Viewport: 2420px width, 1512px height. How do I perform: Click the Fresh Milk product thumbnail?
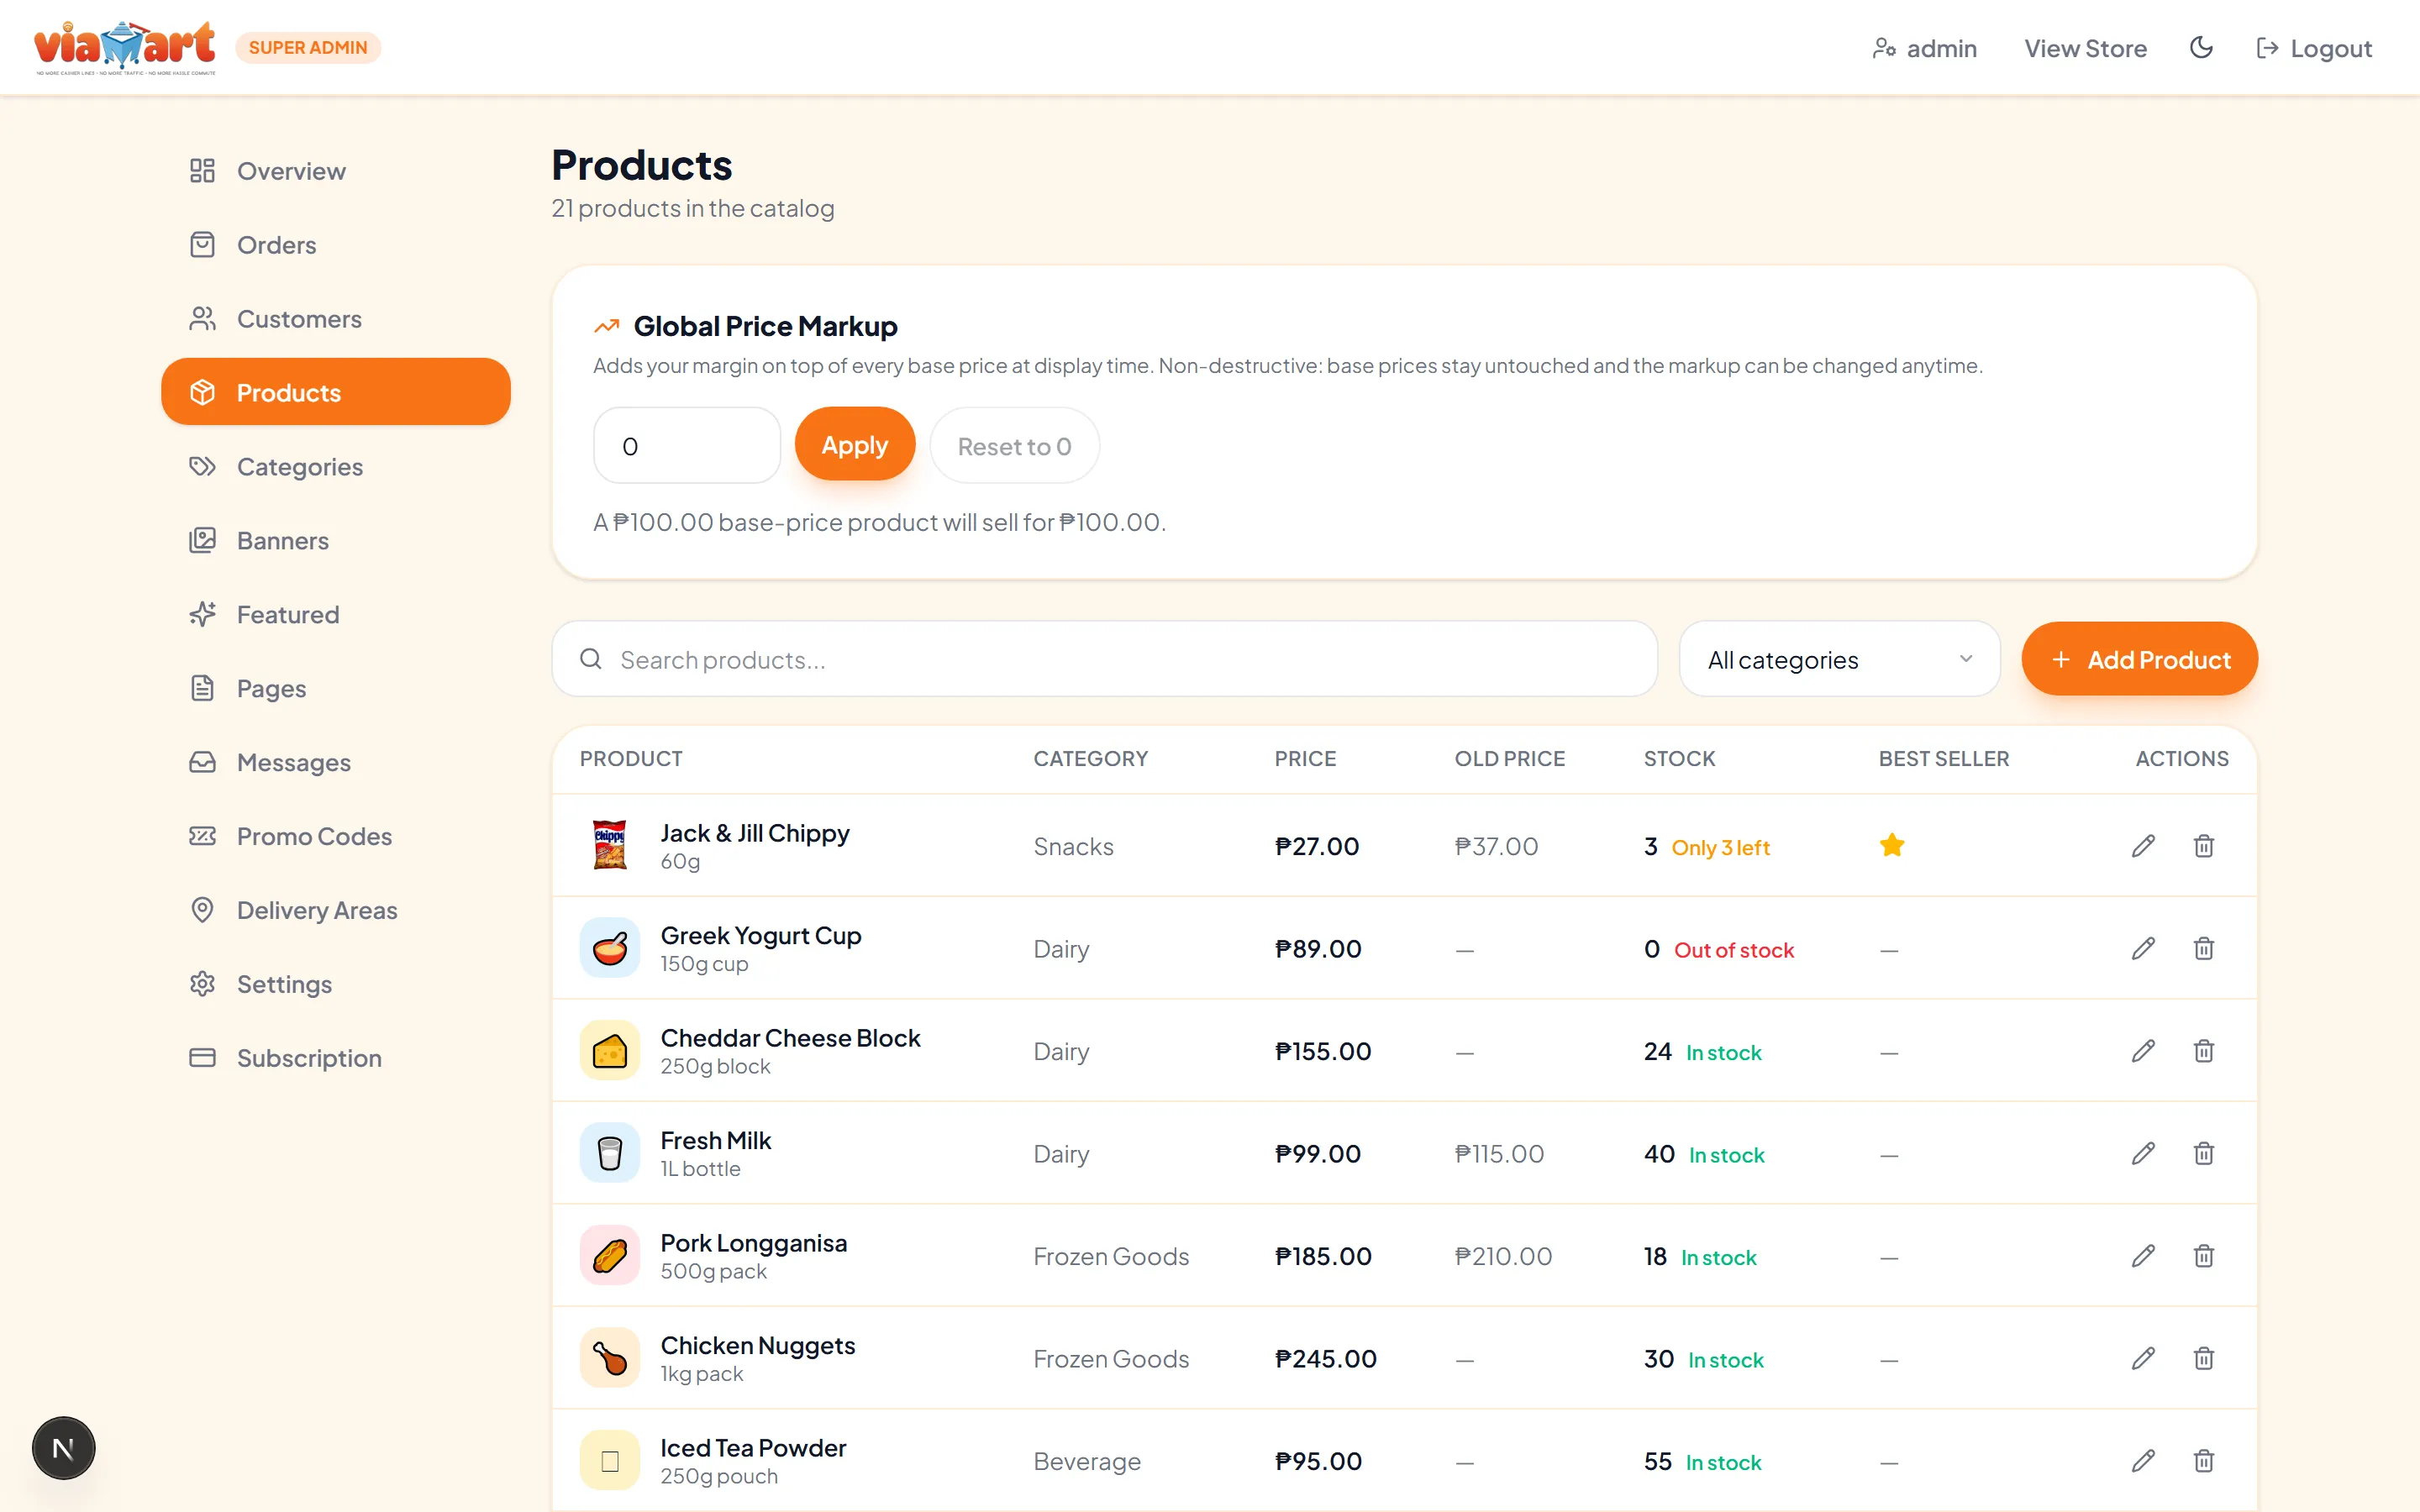609,1153
